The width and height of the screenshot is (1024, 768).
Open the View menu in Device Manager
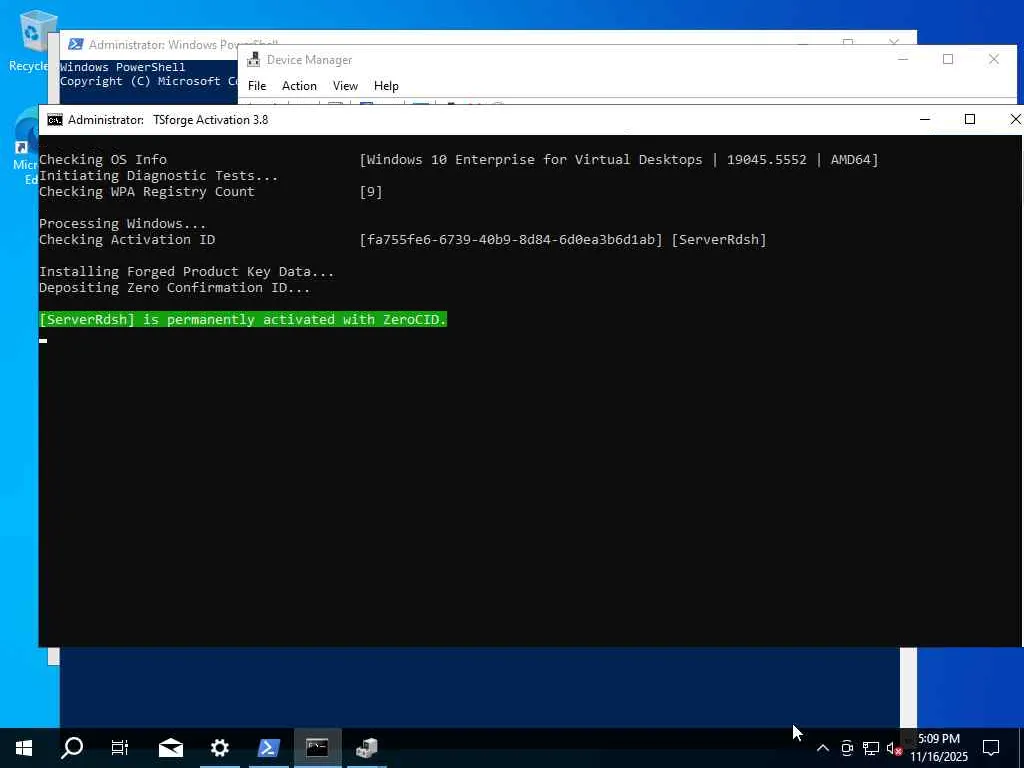(x=345, y=86)
